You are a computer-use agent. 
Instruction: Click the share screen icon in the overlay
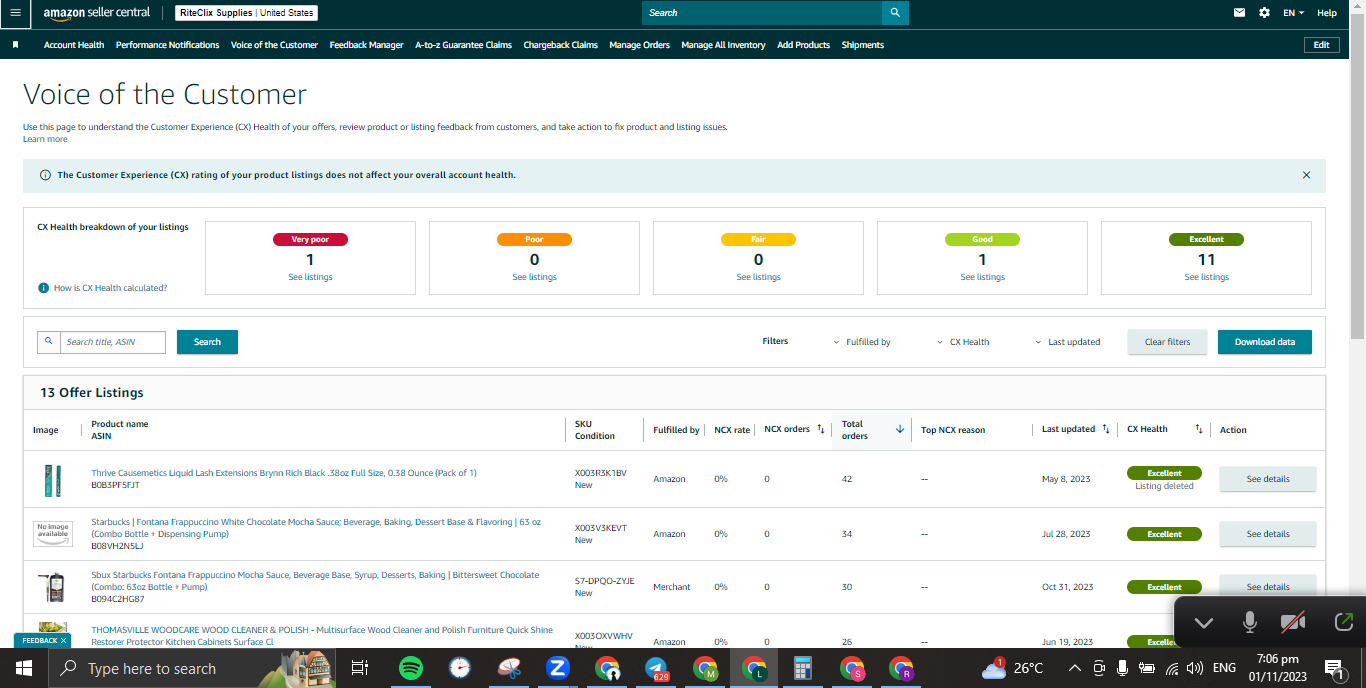[1344, 623]
